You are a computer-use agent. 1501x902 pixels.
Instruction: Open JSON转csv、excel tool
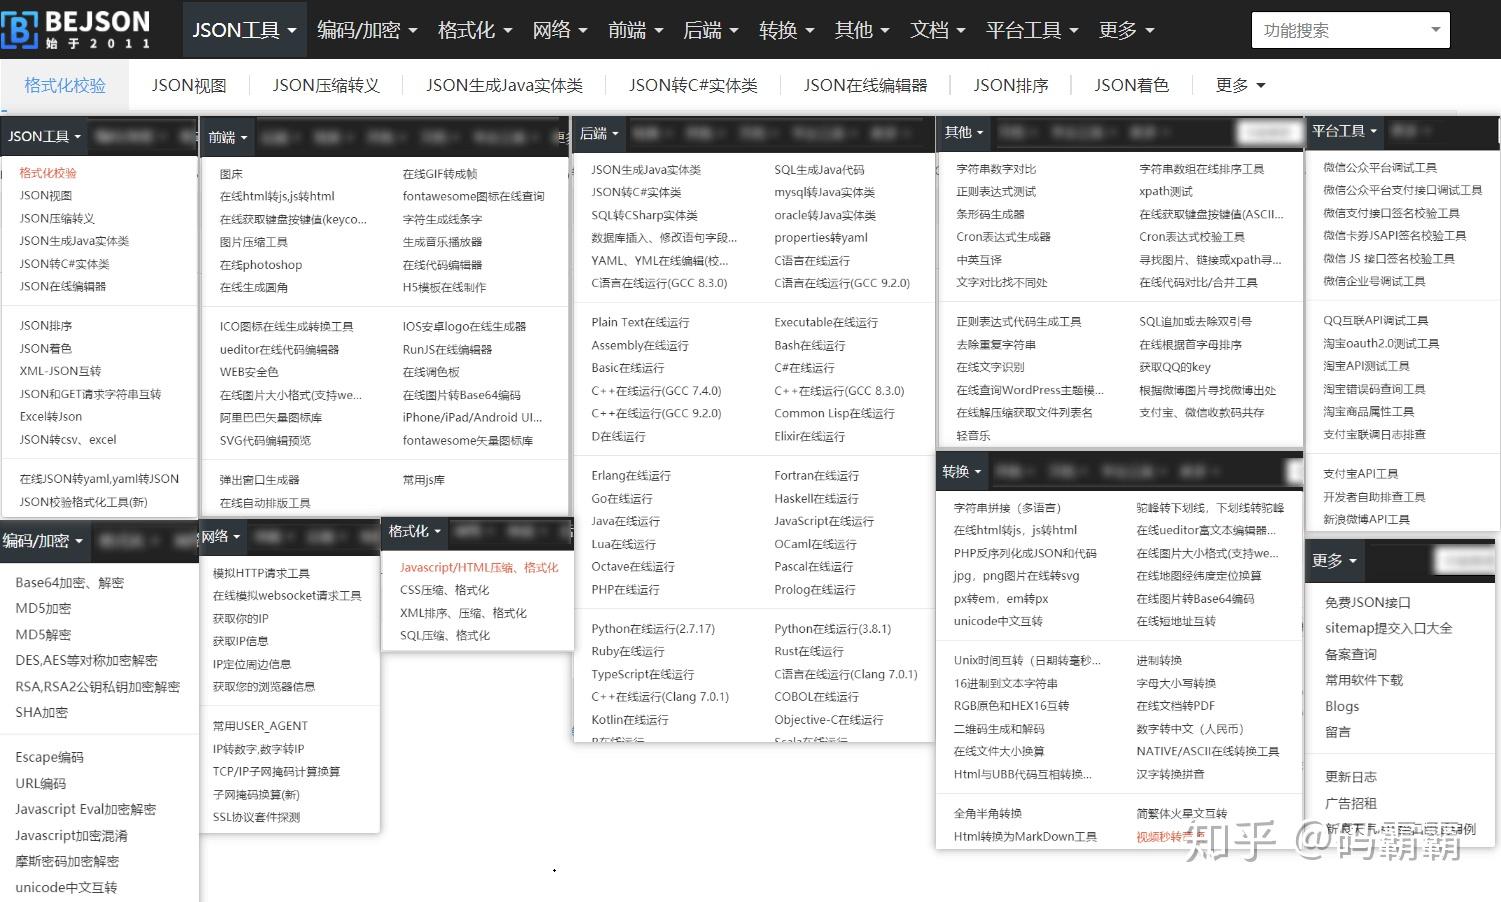tap(68, 439)
